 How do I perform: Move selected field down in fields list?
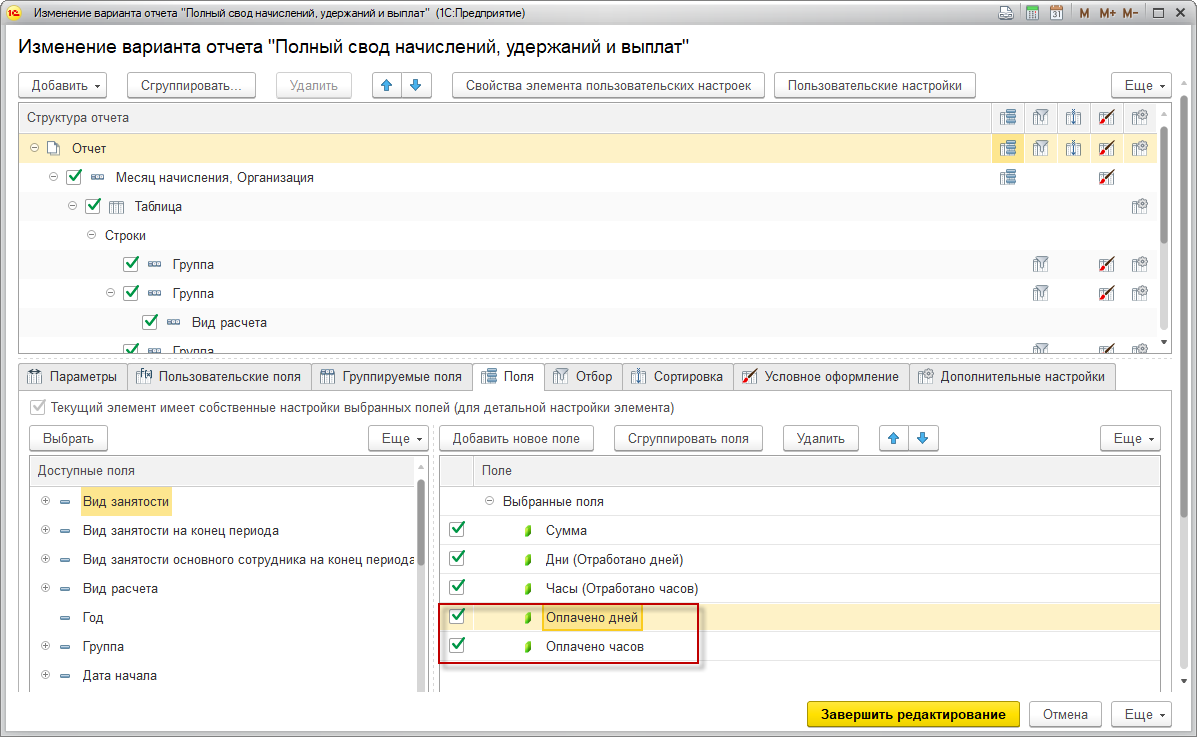click(922, 438)
